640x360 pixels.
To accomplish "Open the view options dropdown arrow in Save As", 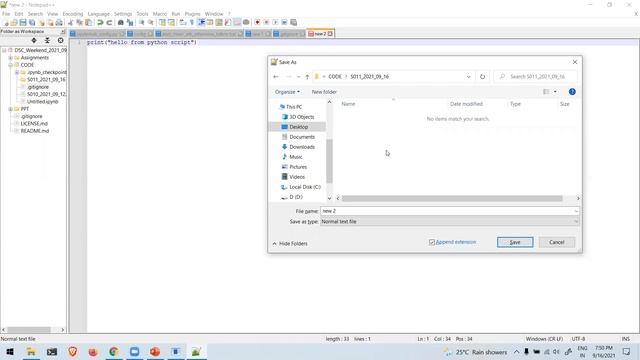I will [555, 92].
